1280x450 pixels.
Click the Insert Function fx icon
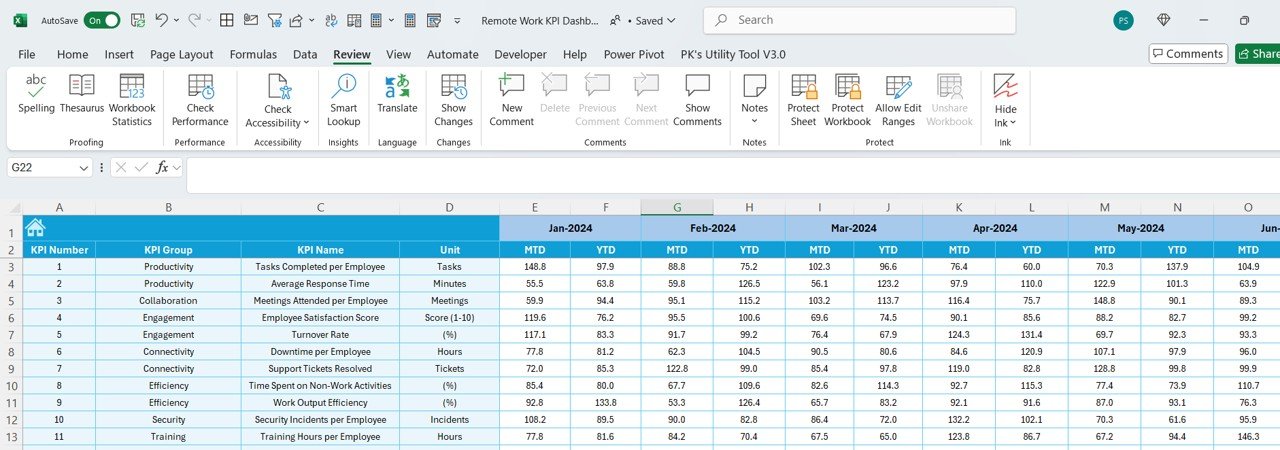[162, 168]
